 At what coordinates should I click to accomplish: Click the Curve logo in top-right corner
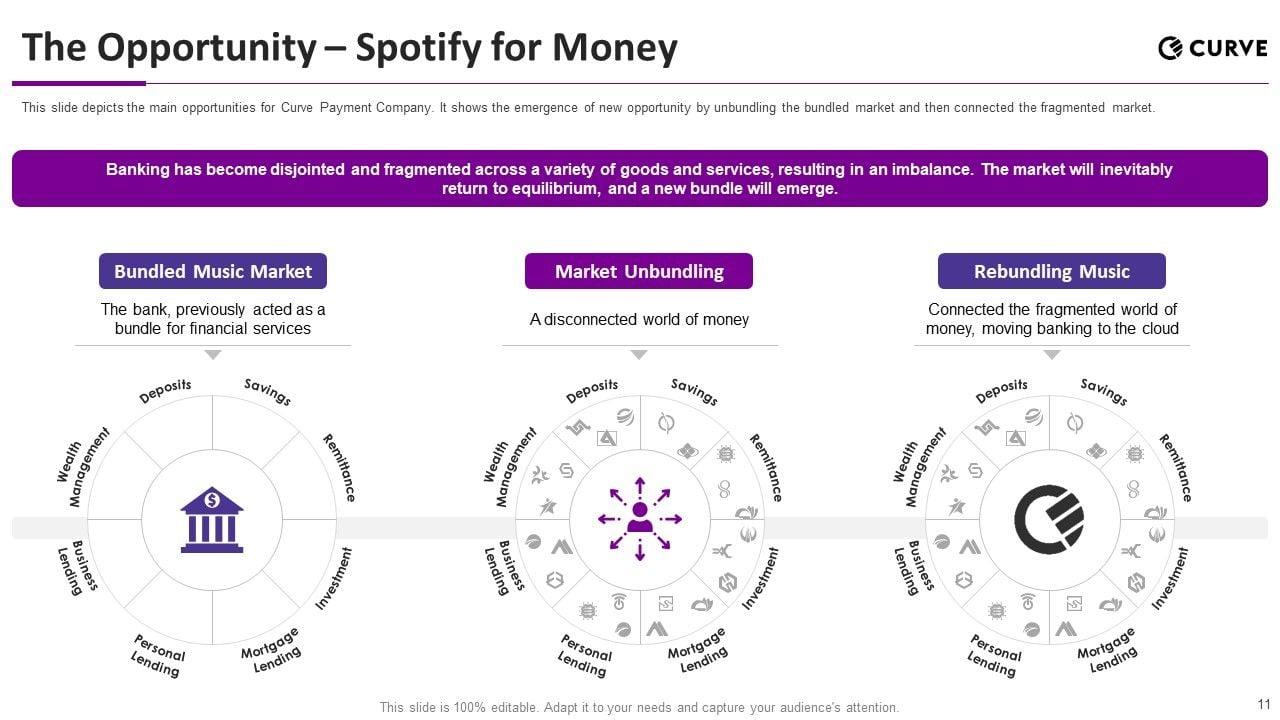(1212, 47)
